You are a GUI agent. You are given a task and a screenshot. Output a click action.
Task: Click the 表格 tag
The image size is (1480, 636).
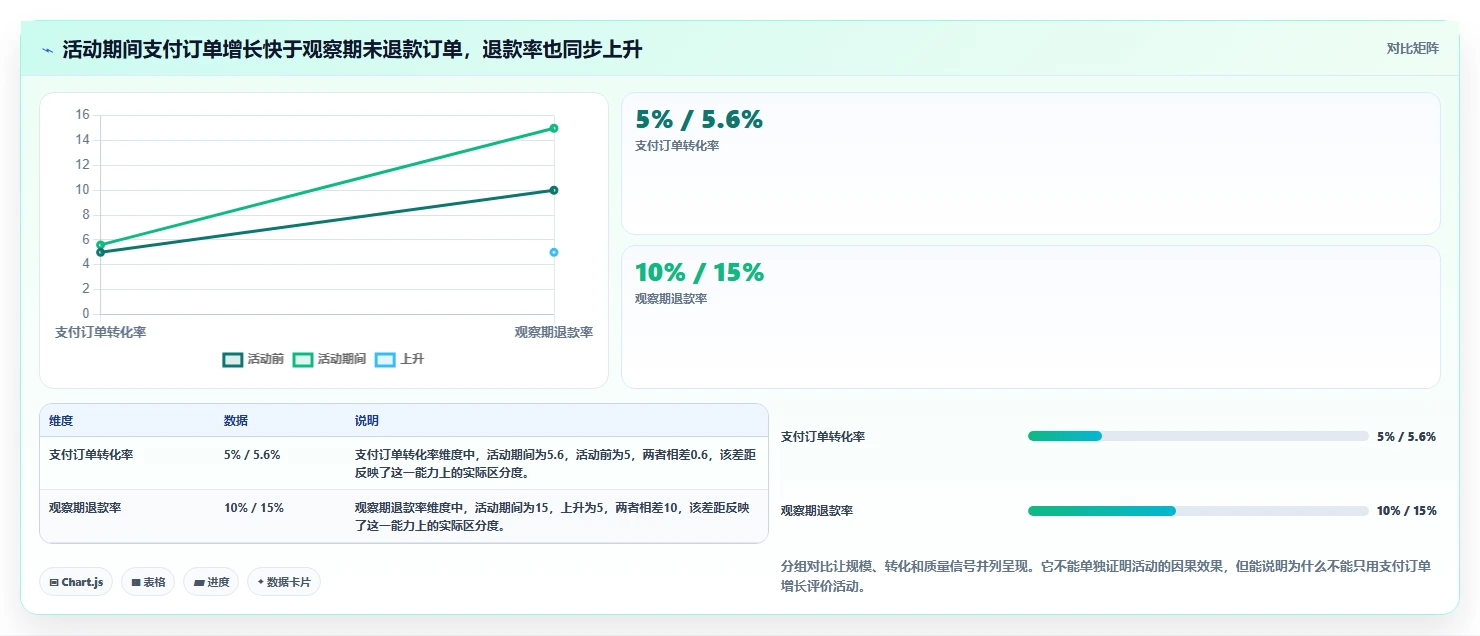coord(148,582)
